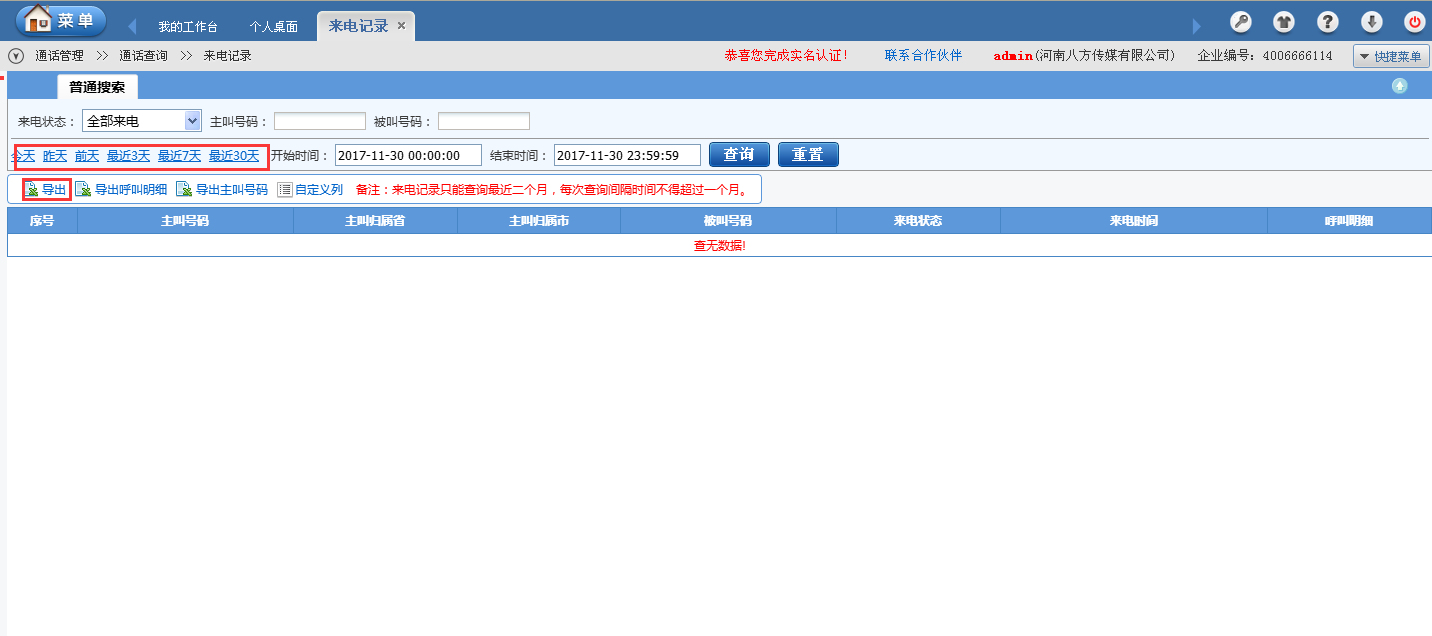The image size is (1432, 636).
Task: Switch to the 个人桌面 tab
Action: coord(273,27)
